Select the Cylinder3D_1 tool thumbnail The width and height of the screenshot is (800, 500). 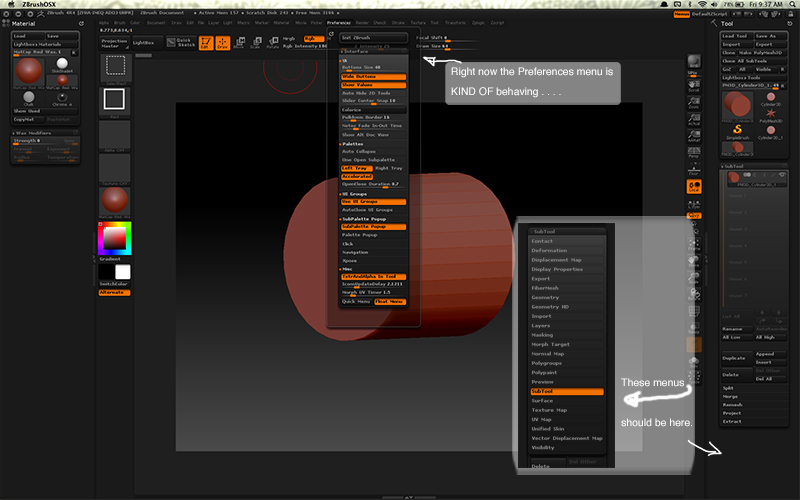click(770, 132)
